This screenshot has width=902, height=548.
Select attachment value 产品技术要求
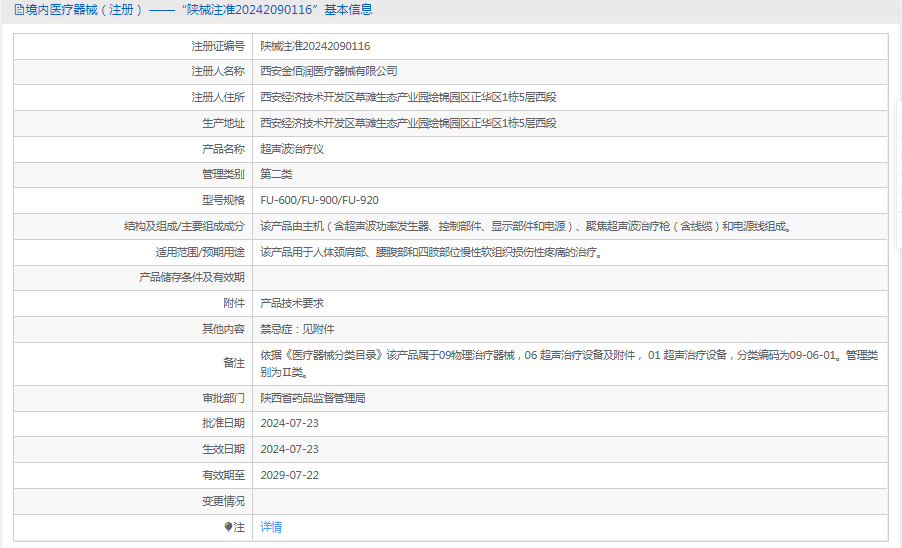pyautogui.click(x=292, y=303)
